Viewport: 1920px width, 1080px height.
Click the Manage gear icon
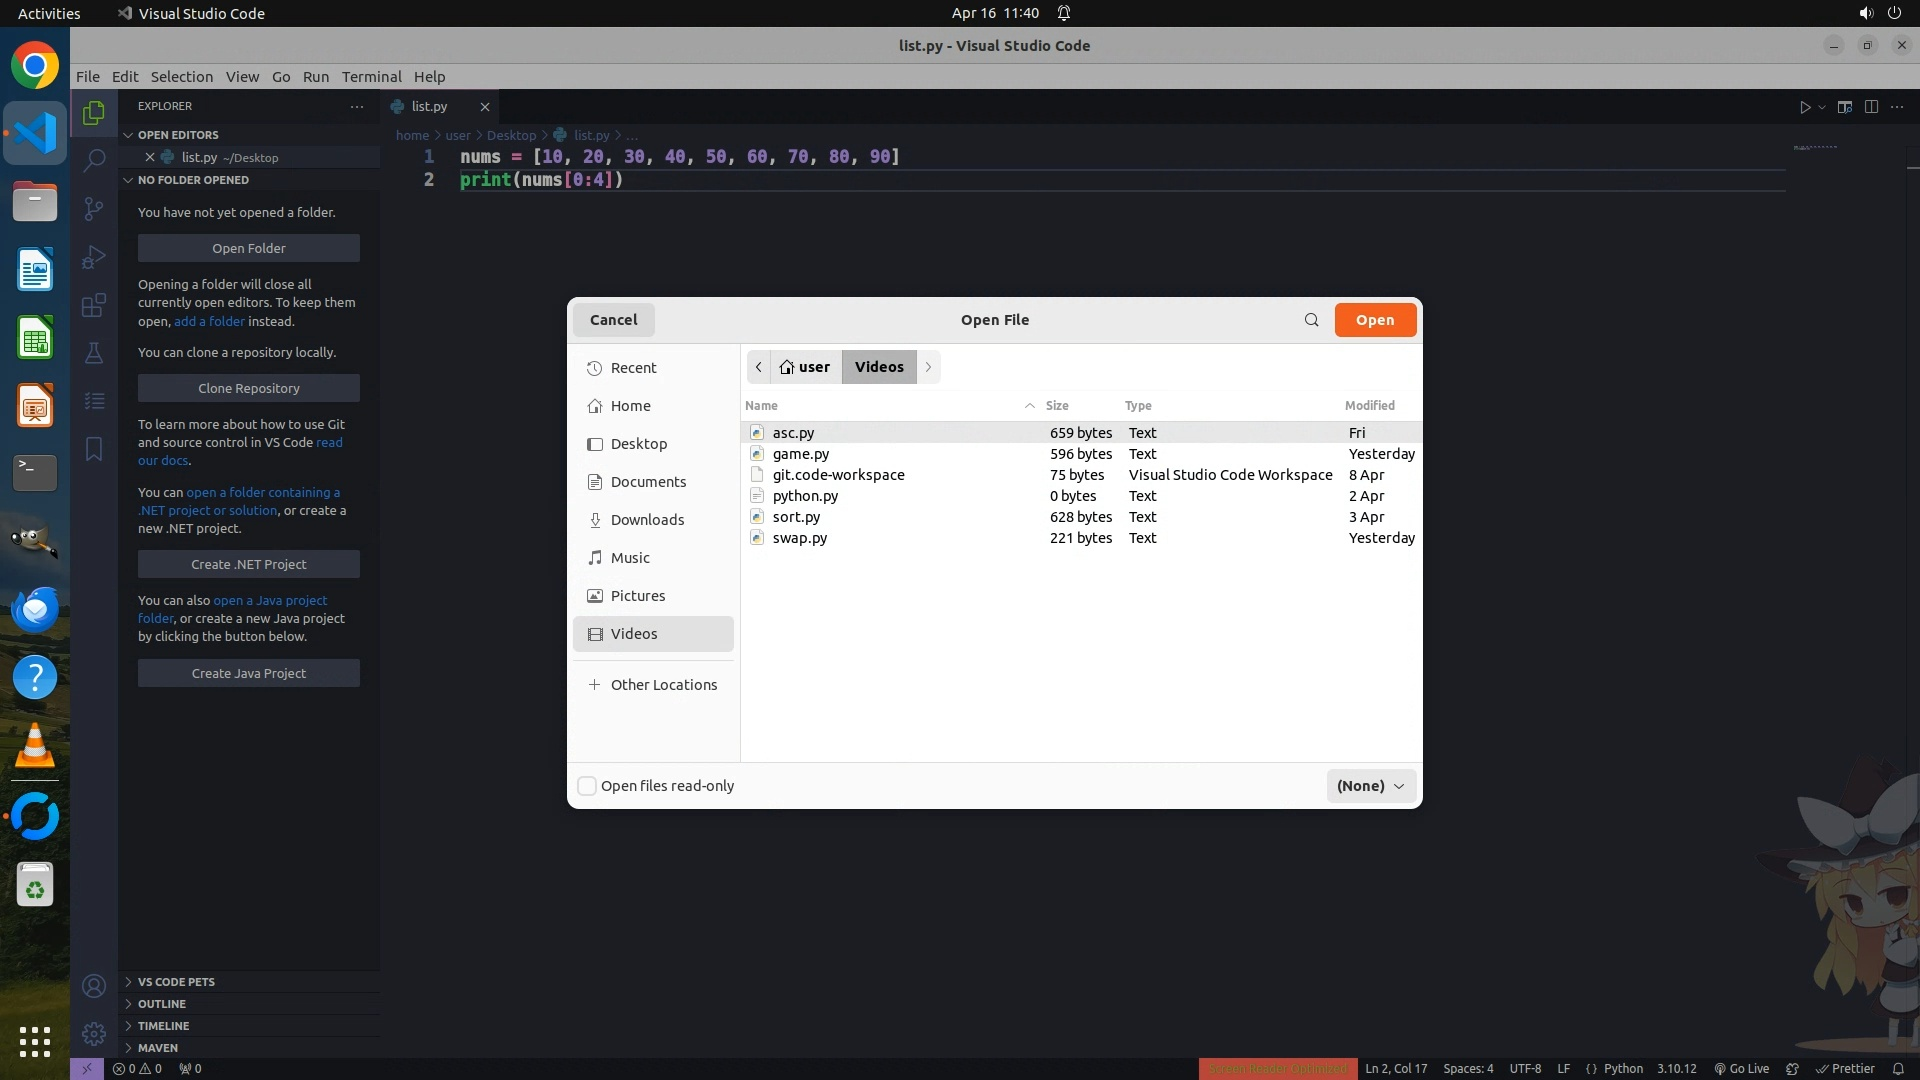click(x=94, y=1033)
